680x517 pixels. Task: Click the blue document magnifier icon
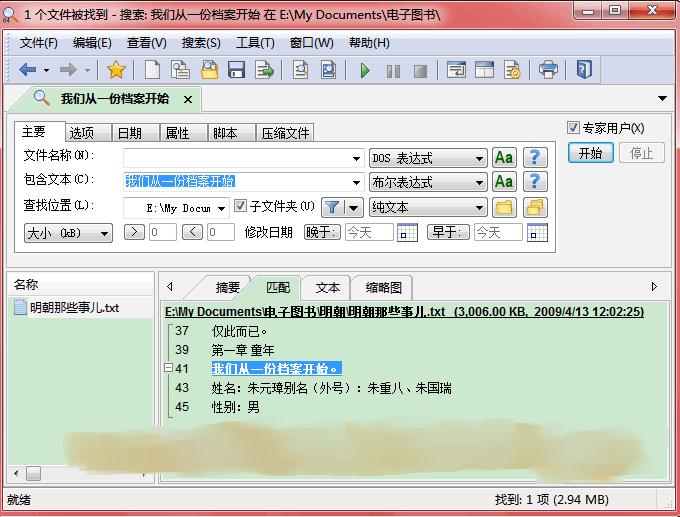click(328, 69)
